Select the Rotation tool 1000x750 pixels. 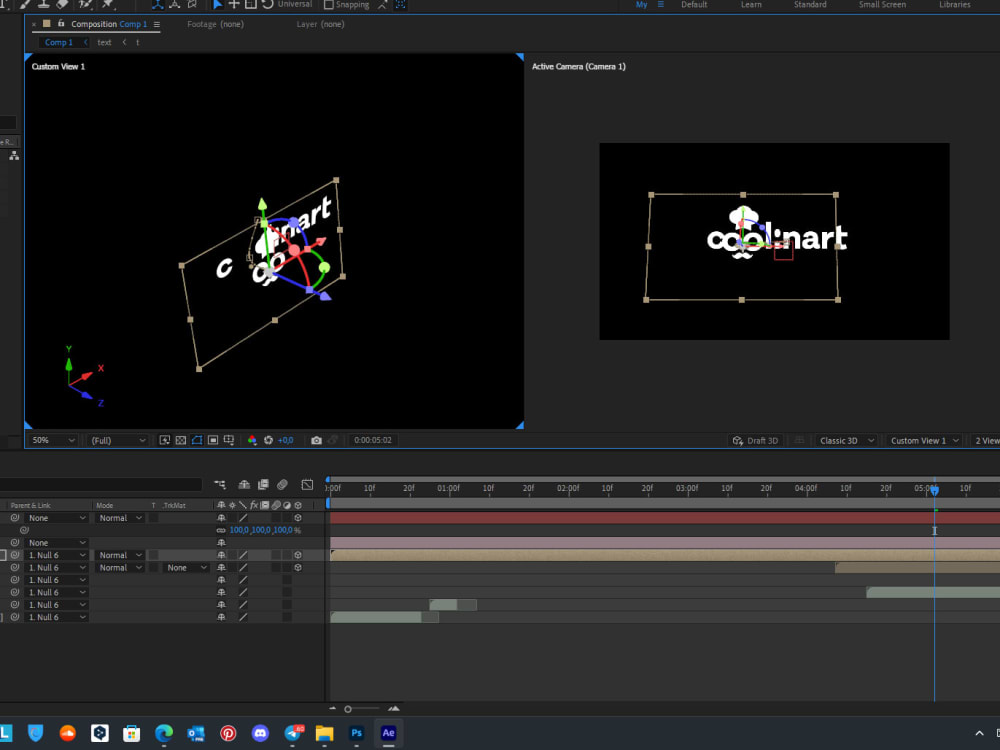(266, 5)
